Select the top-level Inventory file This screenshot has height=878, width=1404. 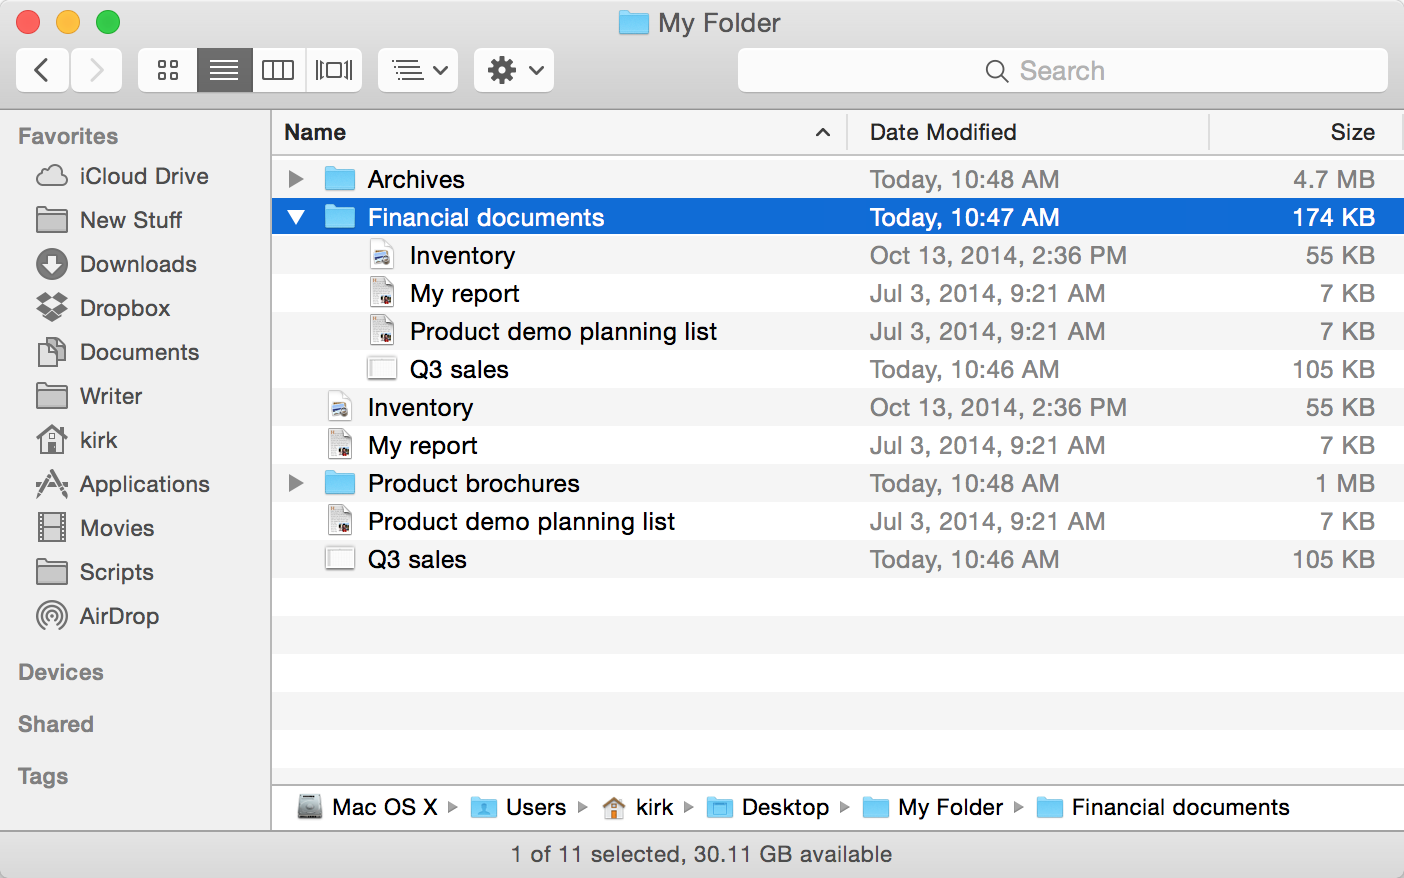click(x=837, y=407)
